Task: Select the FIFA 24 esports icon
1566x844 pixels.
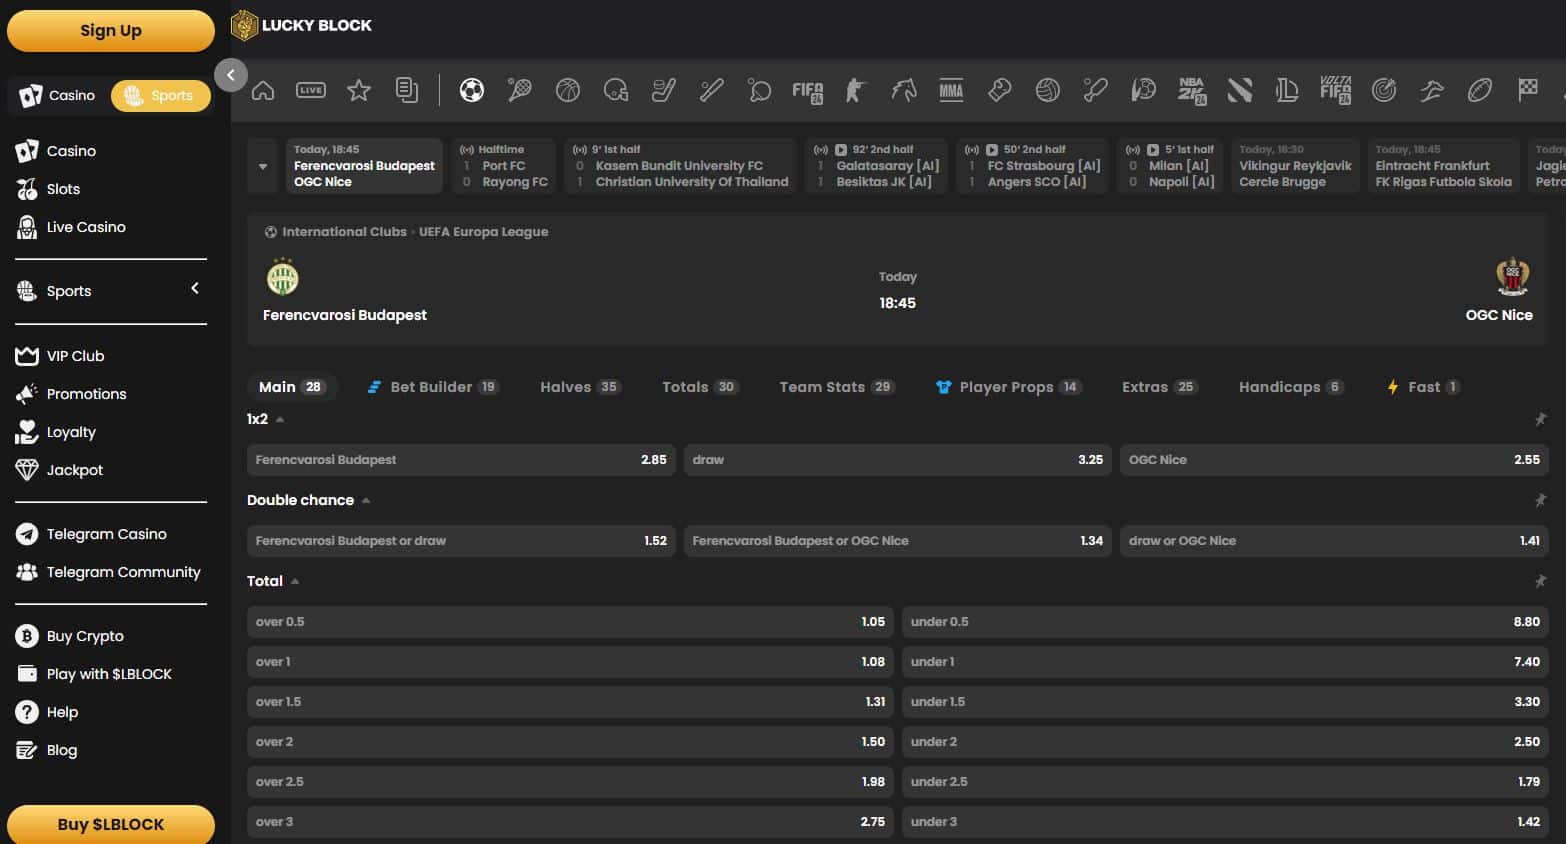Action: point(807,92)
